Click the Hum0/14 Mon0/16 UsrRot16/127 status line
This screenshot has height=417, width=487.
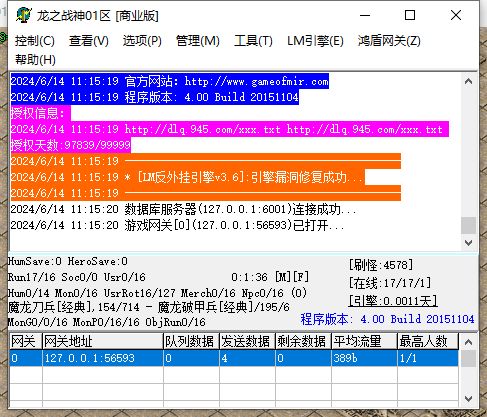tap(157, 293)
